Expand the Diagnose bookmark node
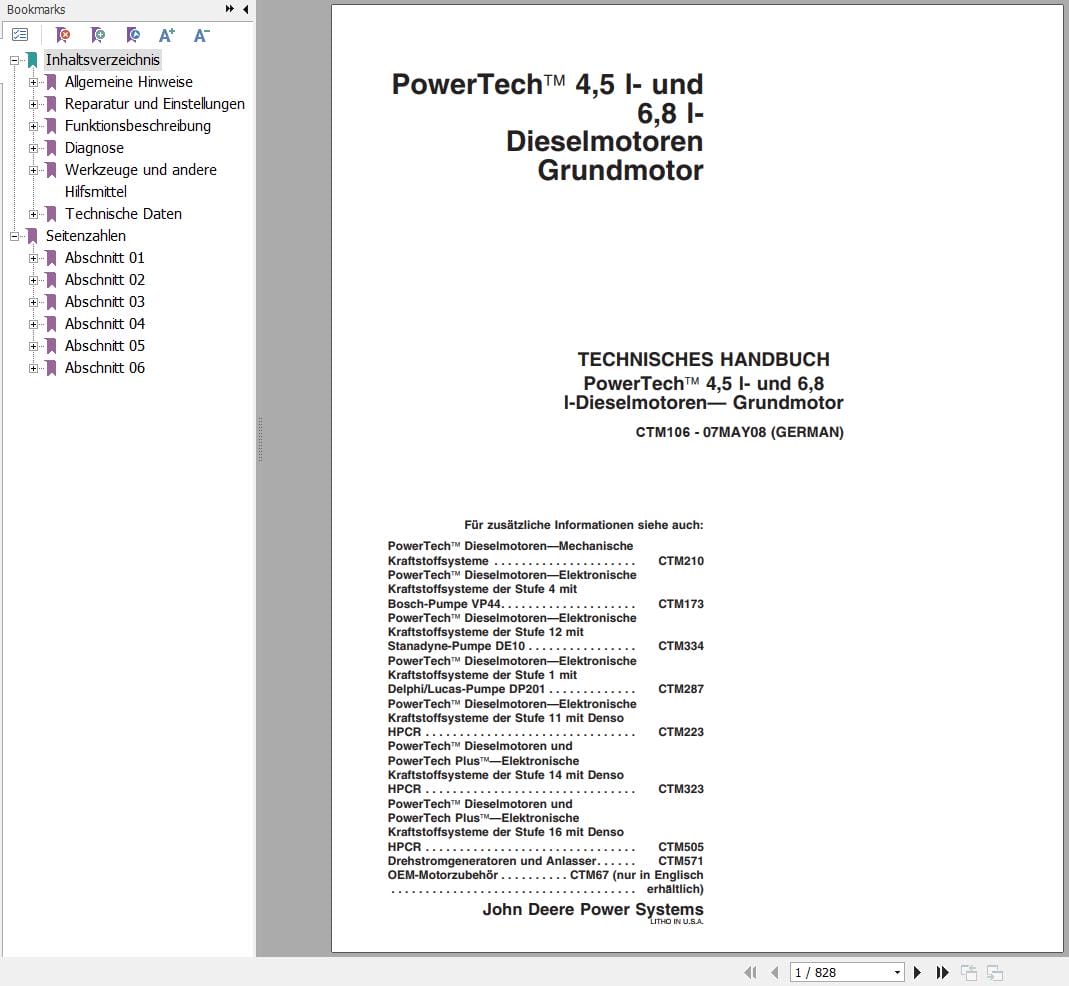Screen dimensions: 1069x986 pos(33,148)
